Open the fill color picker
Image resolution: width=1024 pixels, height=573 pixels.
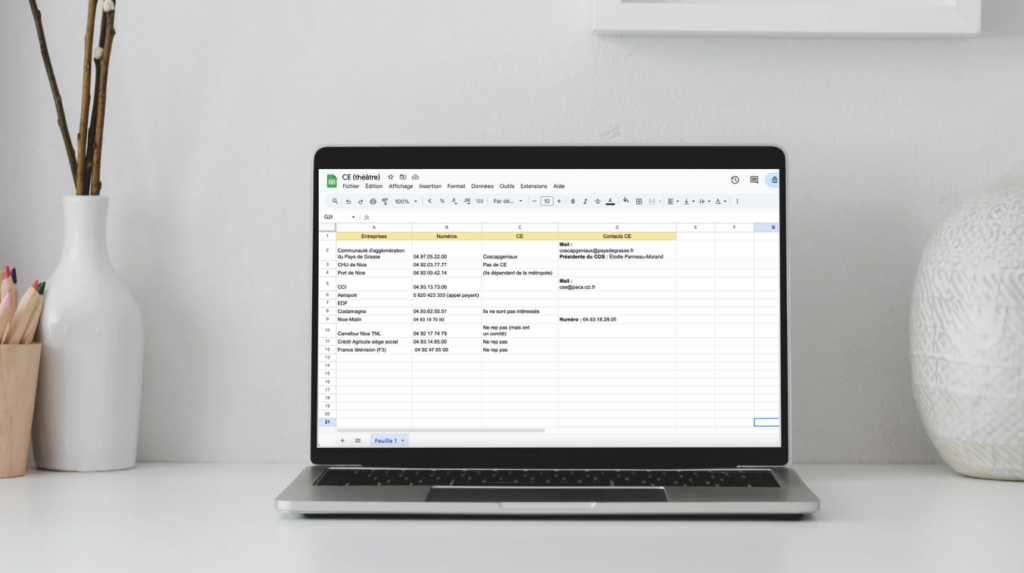point(626,201)
